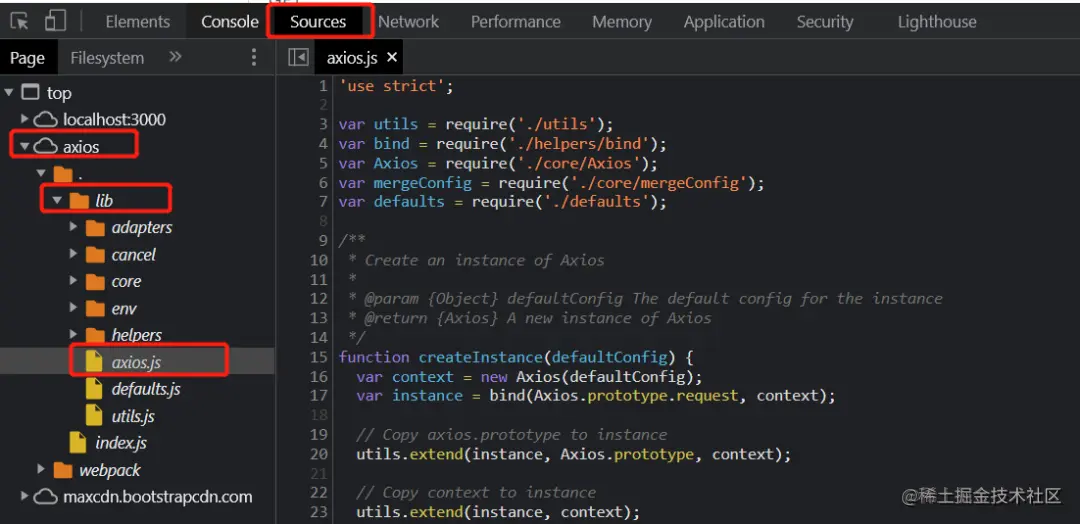Open utils.js in the file tree
This screenshot has width=1080, height=524.
pos(133,416)
